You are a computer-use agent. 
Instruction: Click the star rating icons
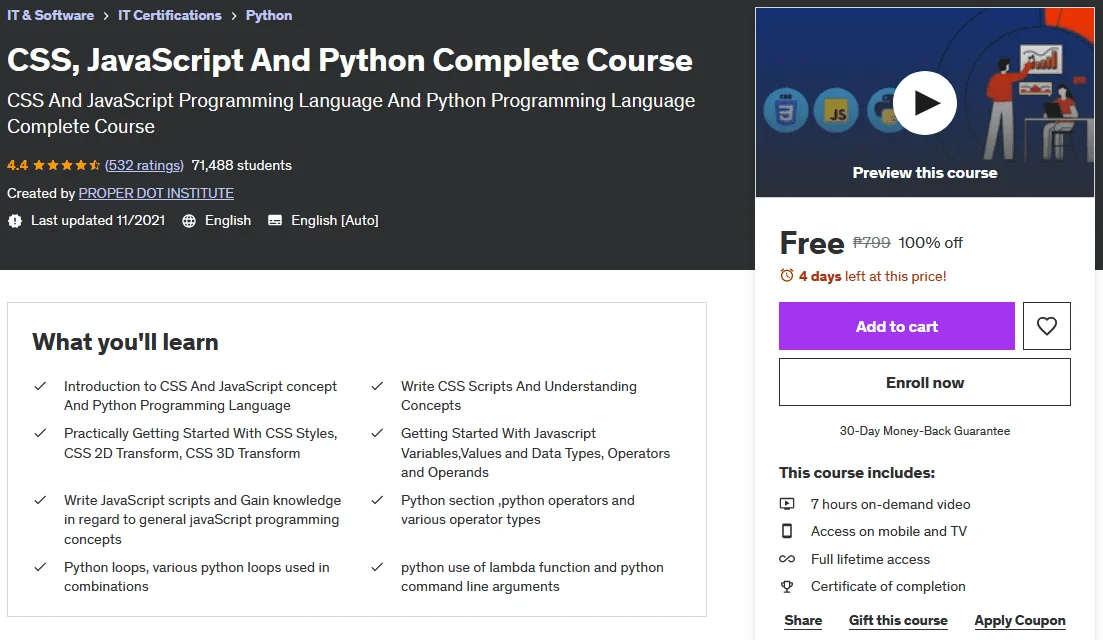(x=66, y=165)
